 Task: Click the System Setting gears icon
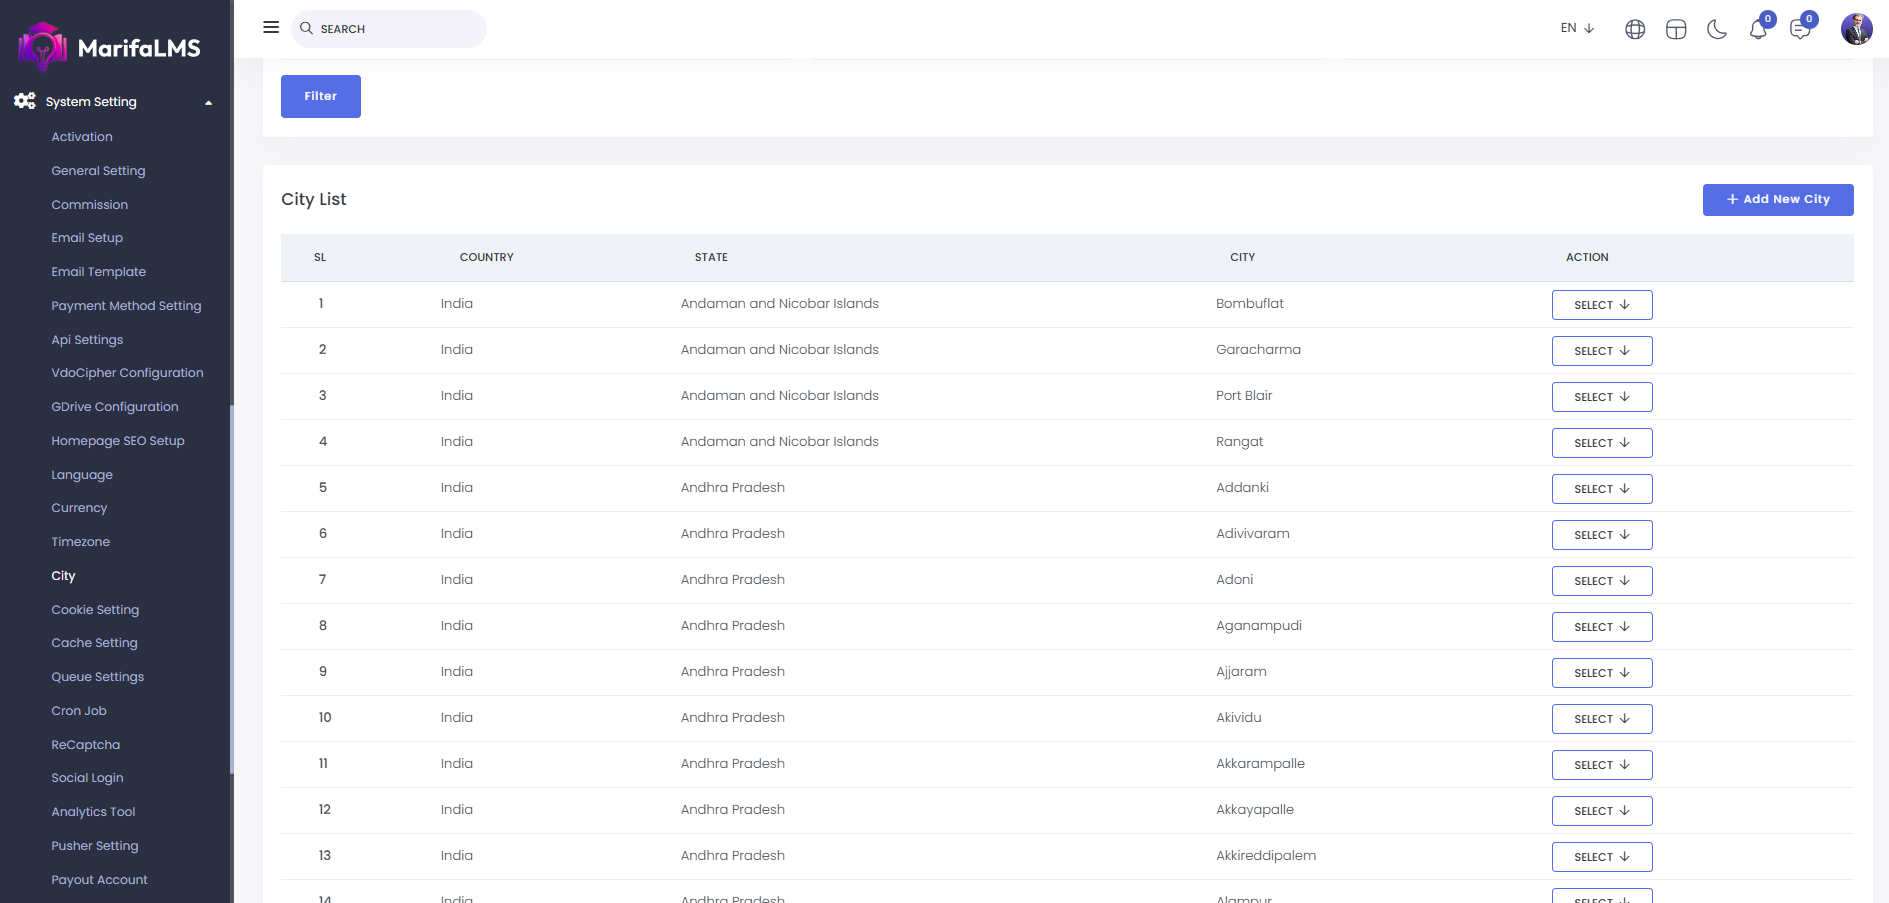25,101
